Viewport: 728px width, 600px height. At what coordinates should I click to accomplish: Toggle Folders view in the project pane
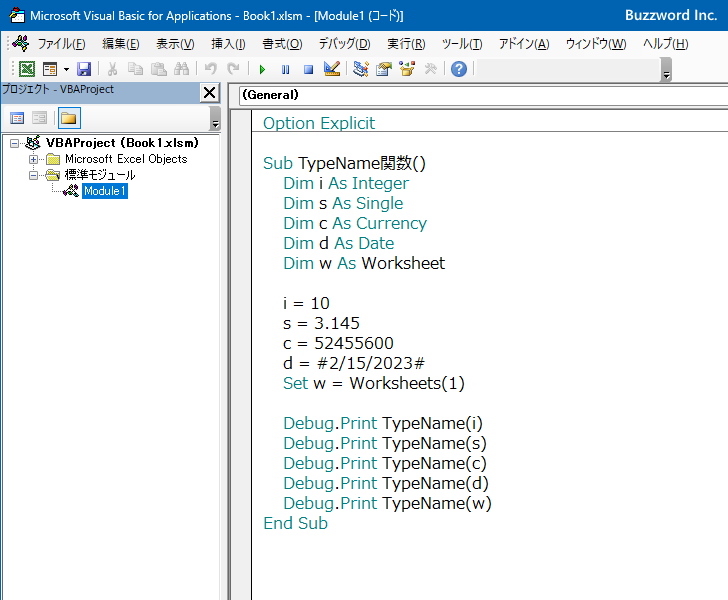pyautogui.click(x=69, y=118)
